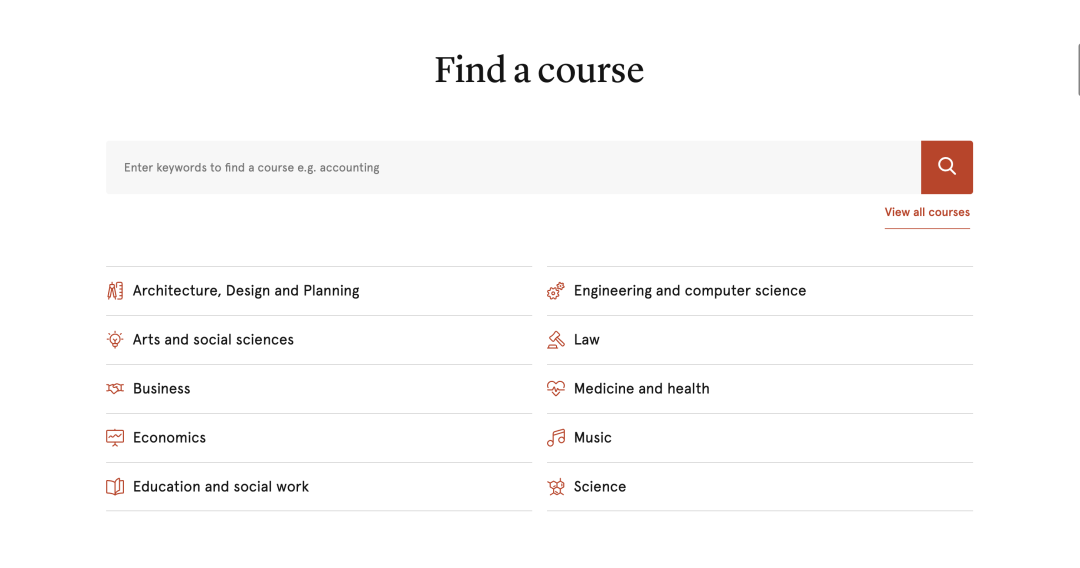1080x568 pixels.
Task: Open the Business course category
Action: [x=162, y=389]
